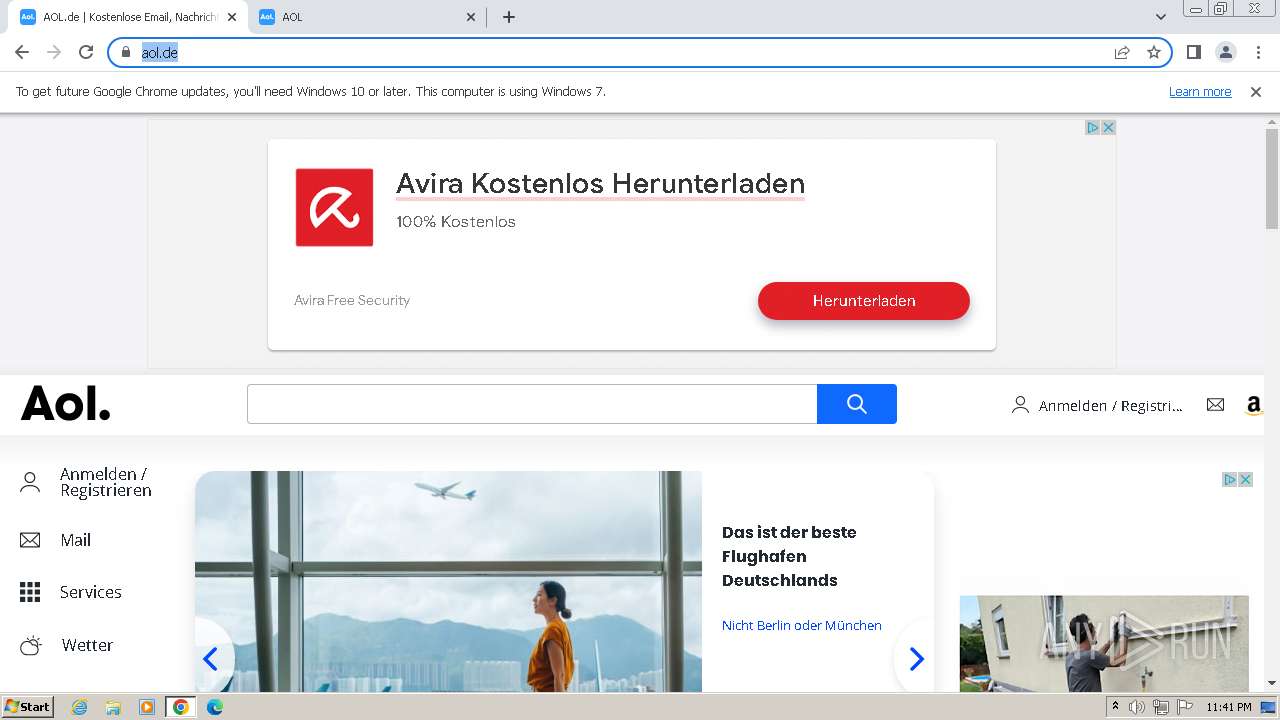Go back using the browser back arrow
The image size is (1280, 720).
pos(22,52)
